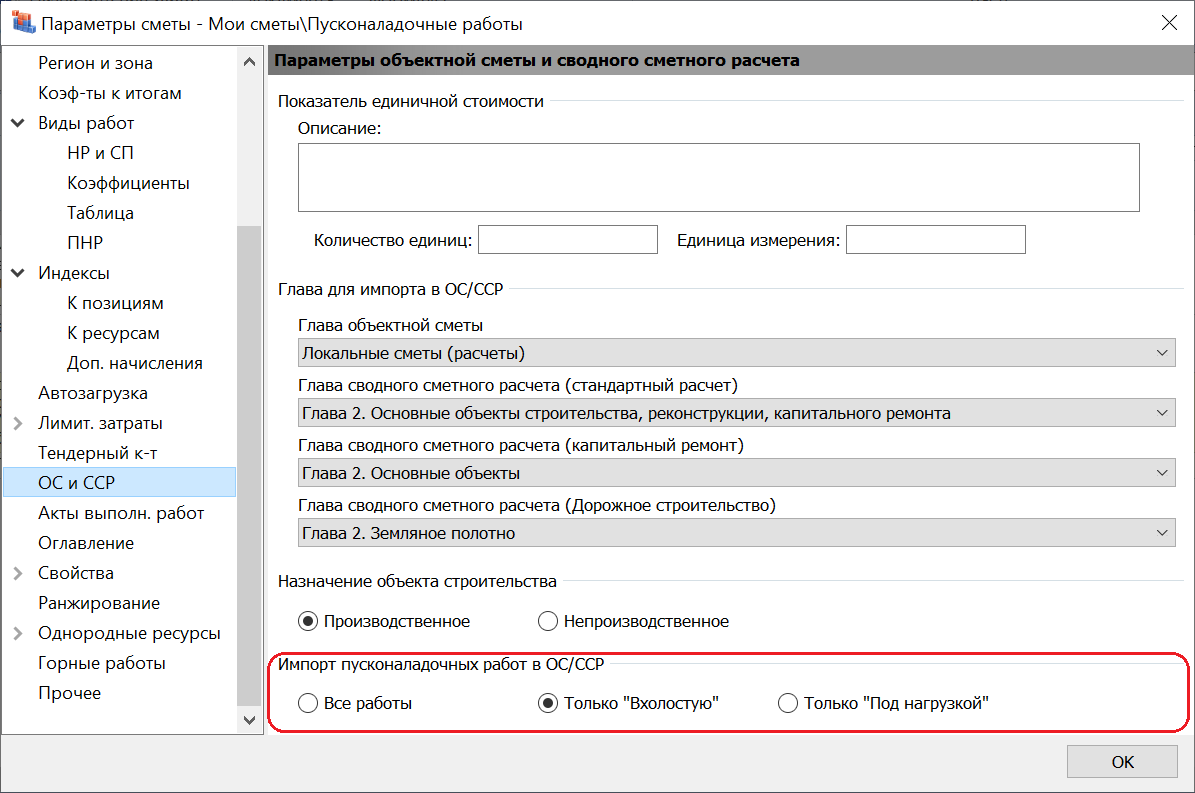This screenshot has width=1195, height=793.
Task: Open the Ранжирование section
Action: 99,603
